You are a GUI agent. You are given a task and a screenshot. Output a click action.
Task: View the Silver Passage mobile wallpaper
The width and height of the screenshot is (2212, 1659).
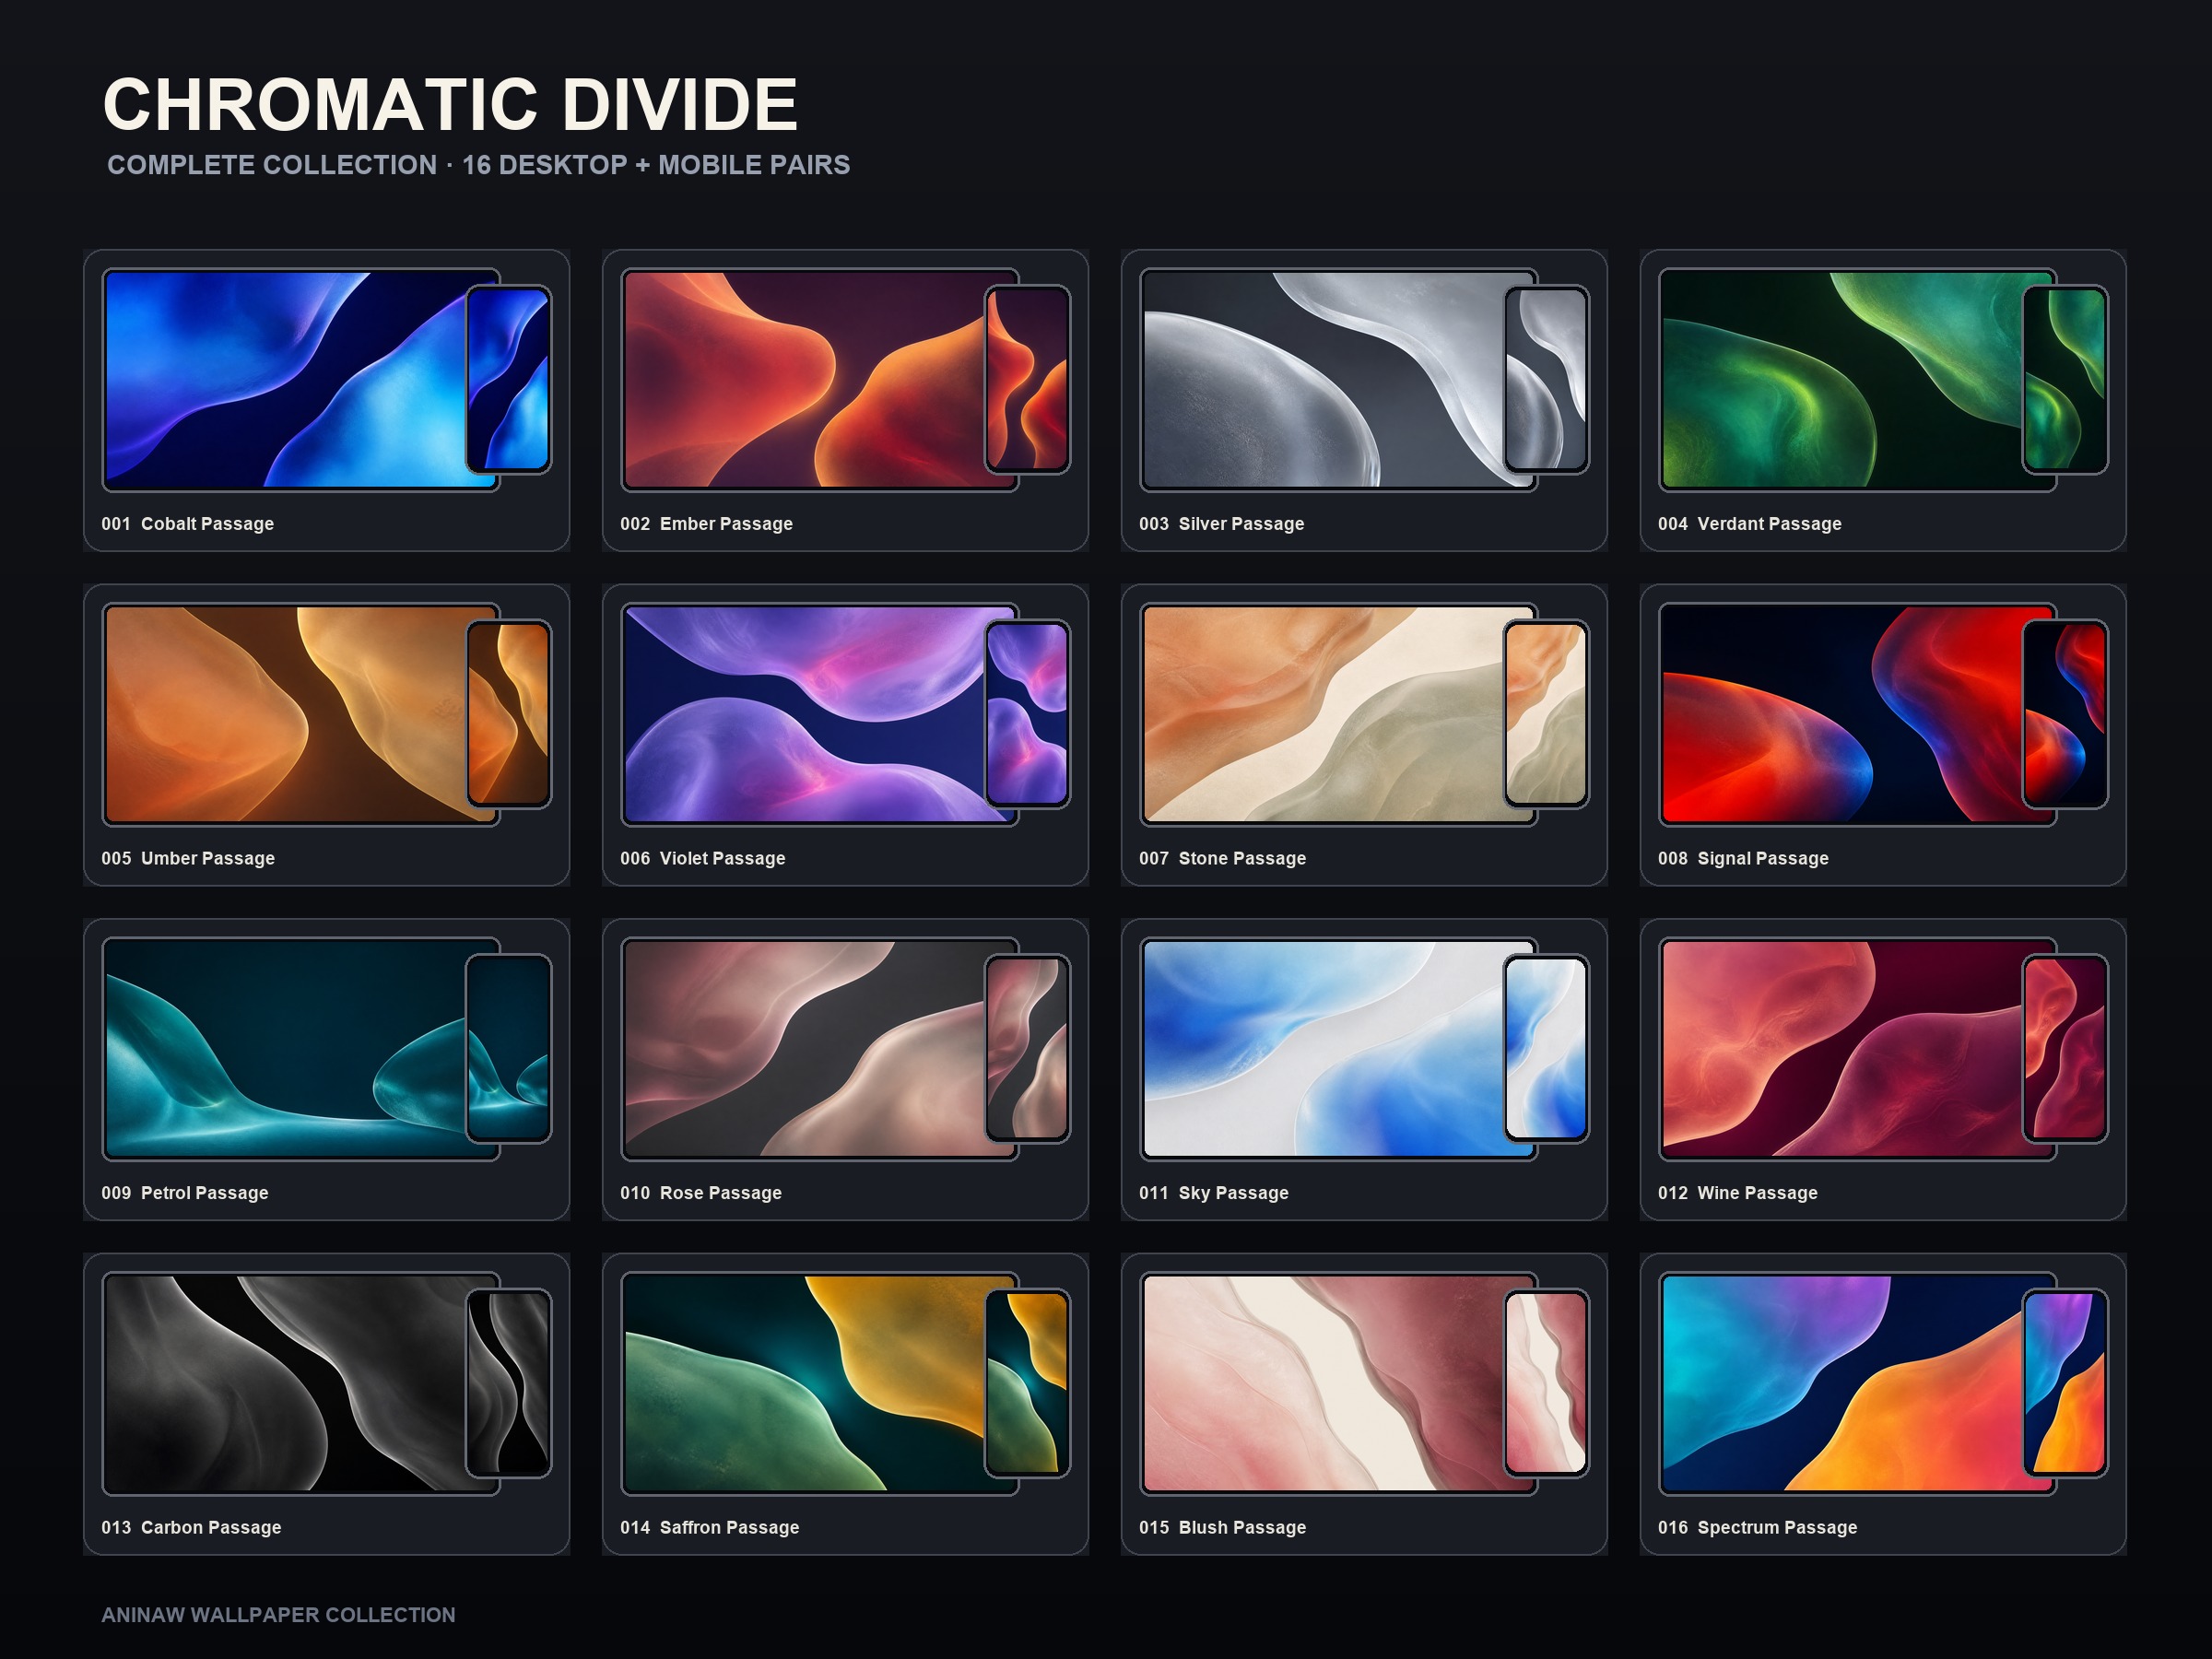tap(1547, 380)
